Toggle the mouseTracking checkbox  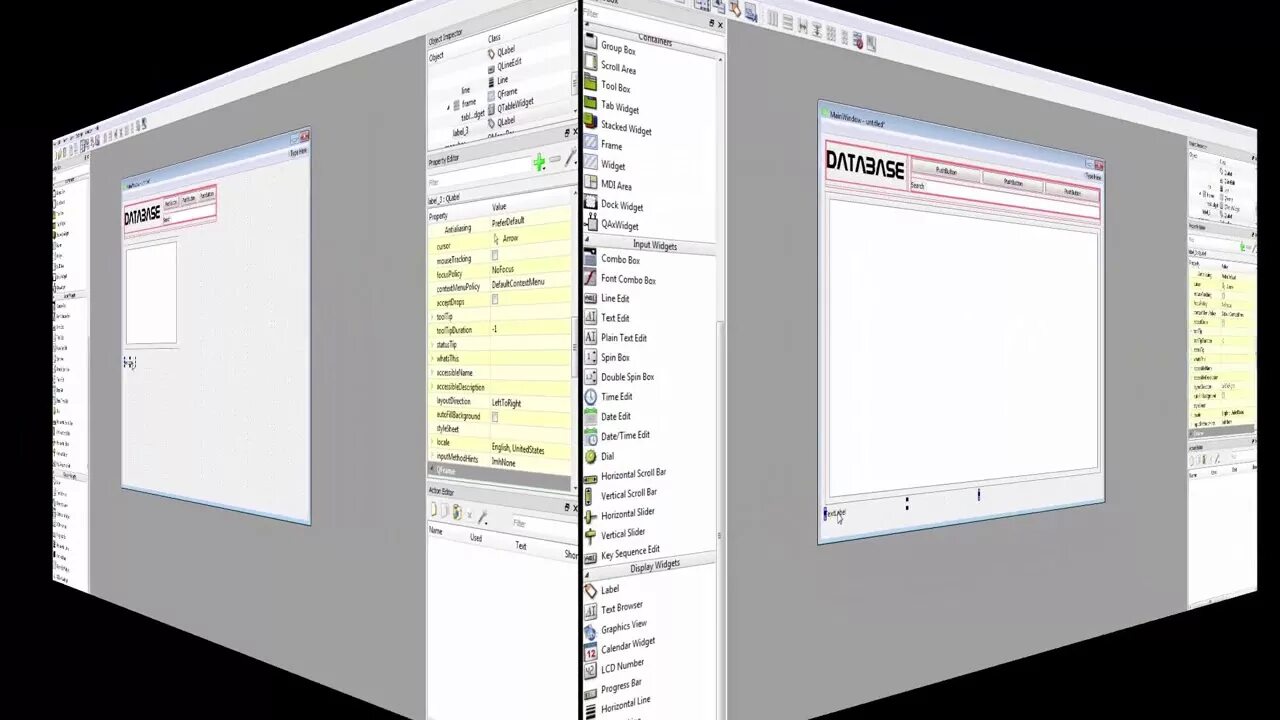coord(495,256)
